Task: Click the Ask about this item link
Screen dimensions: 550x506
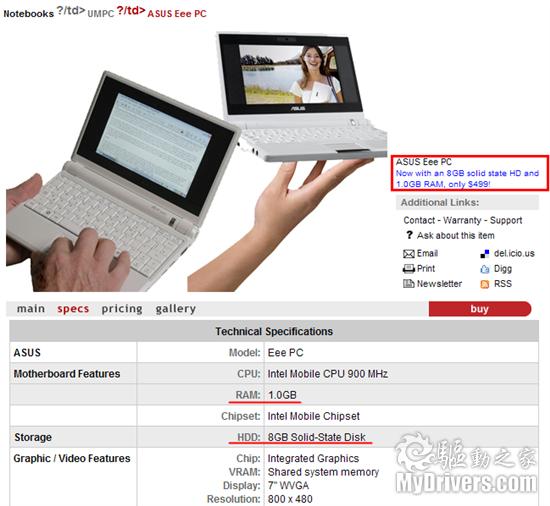Action: coord(456,235)
